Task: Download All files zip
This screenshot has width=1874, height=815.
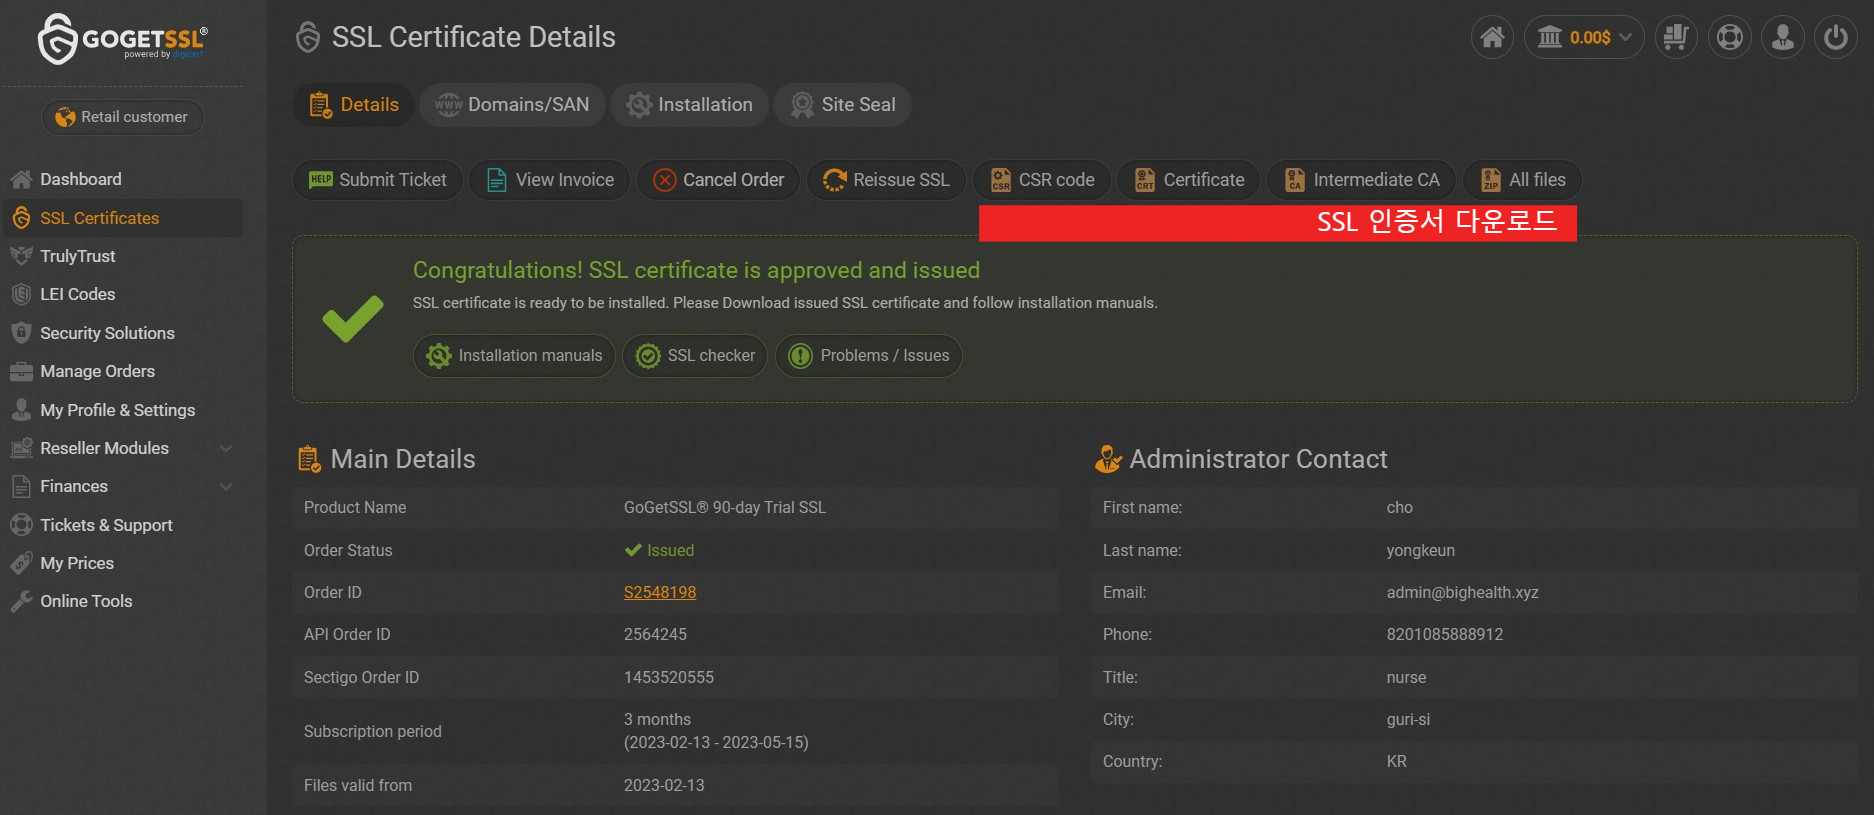Action: pyautogui.click(x=1523, y=180)
